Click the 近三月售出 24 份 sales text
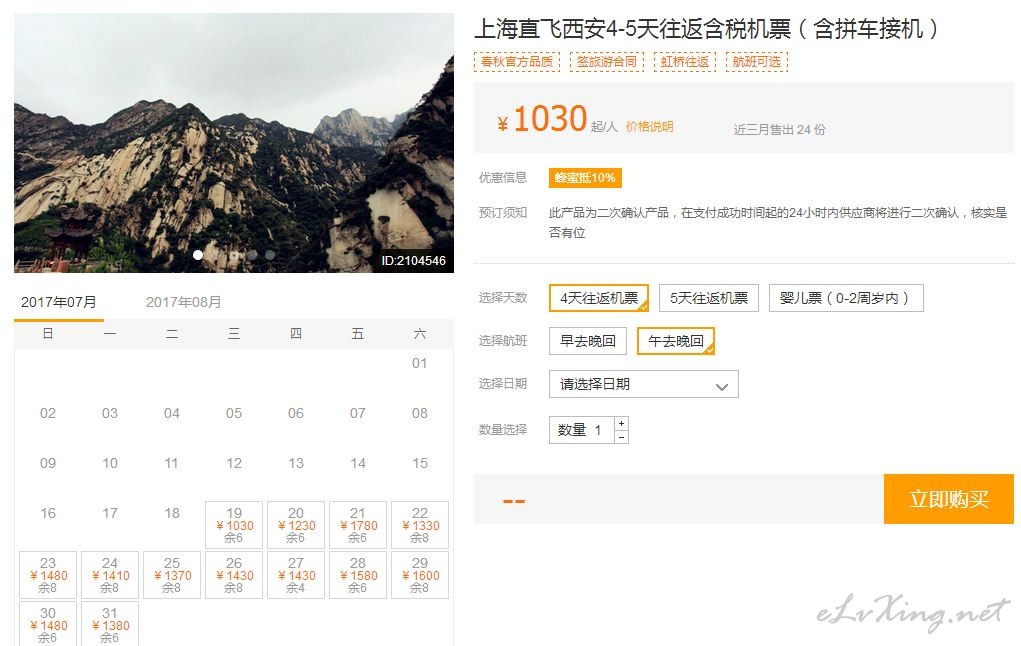 click(x=779, y=130)
